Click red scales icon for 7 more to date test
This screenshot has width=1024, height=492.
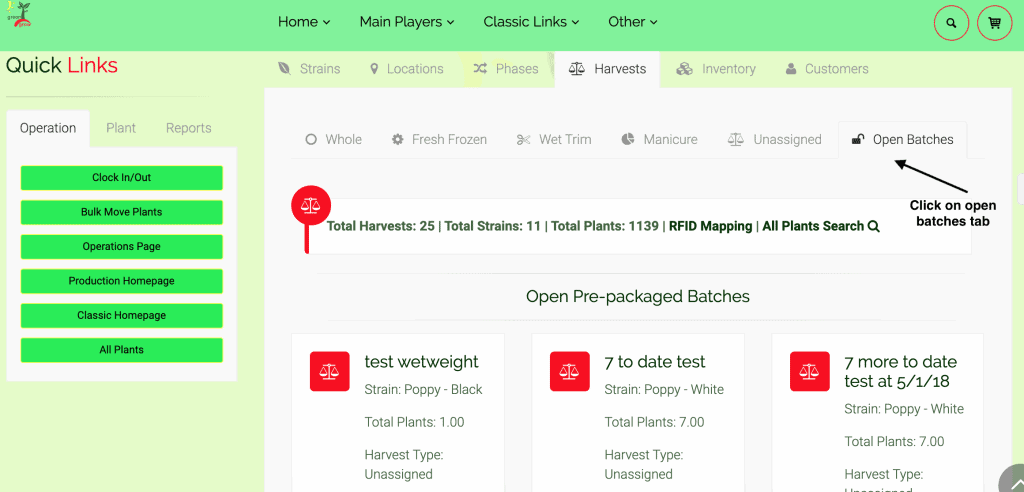pos(810,372)
